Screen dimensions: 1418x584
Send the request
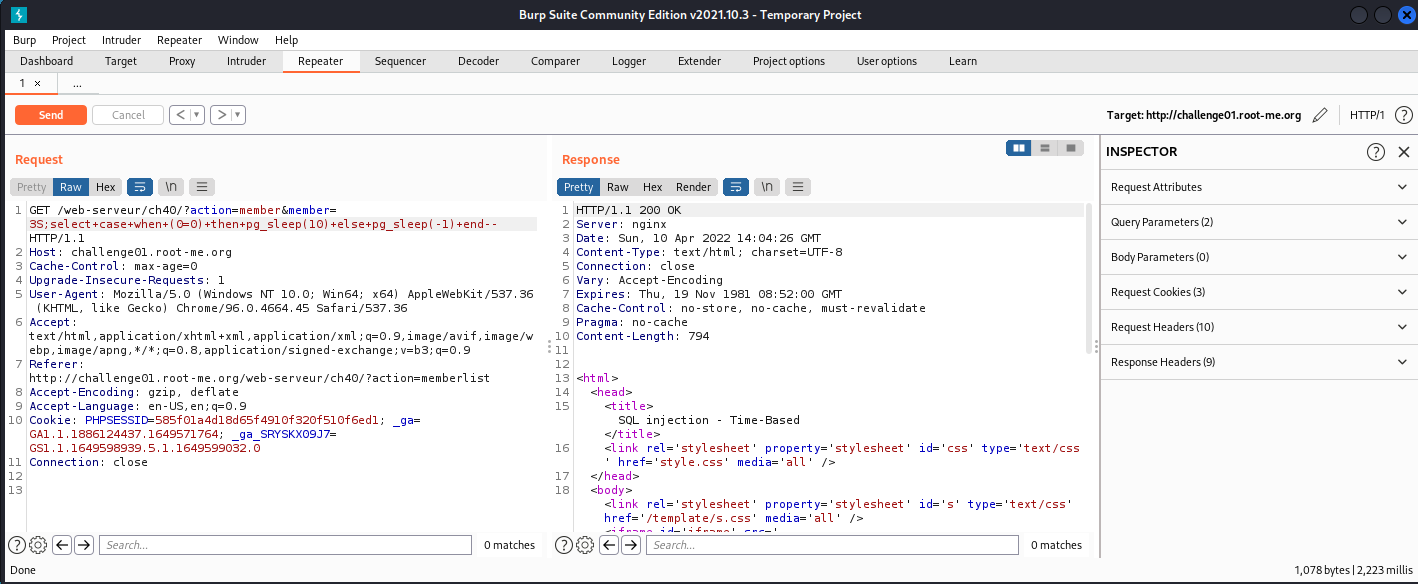(x=51, y=115)
